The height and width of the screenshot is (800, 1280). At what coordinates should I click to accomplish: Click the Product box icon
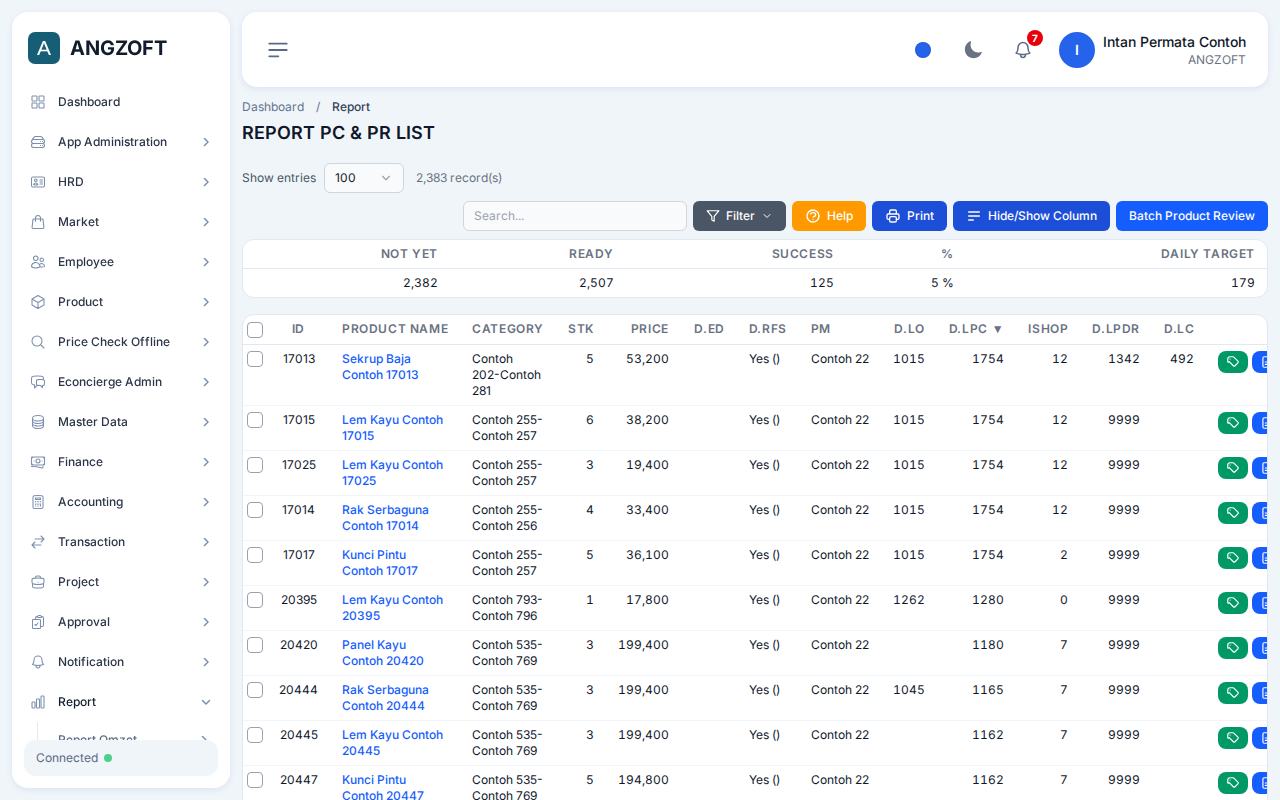pyautogui.click(x=38, y=302)
